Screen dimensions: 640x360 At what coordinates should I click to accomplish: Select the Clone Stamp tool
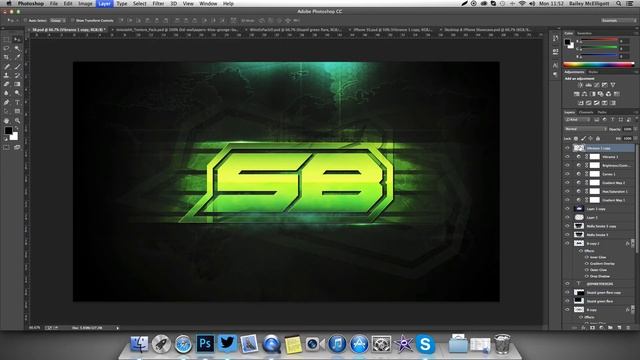tap(7, 76)
